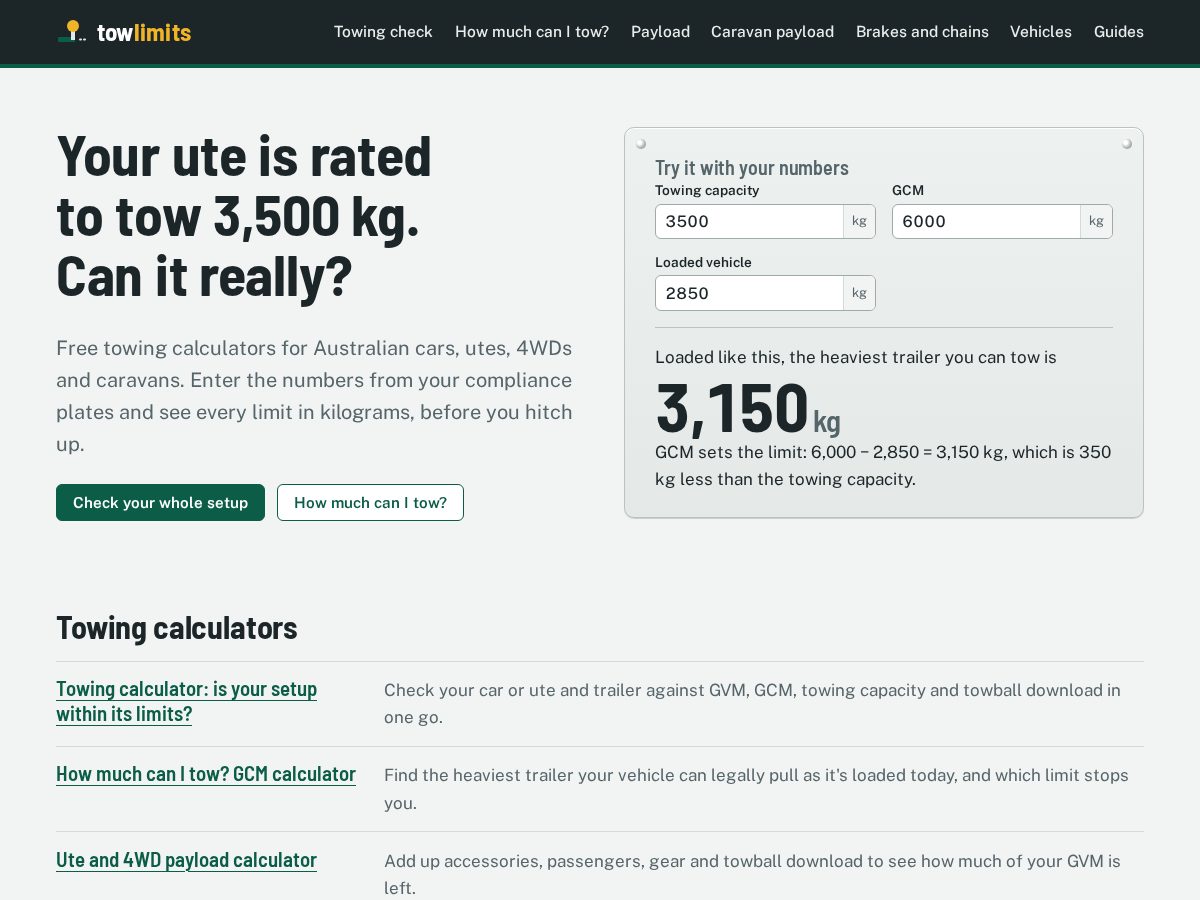
Task: Click the outlined How much can I tow? button
Action: click(370, 502)
